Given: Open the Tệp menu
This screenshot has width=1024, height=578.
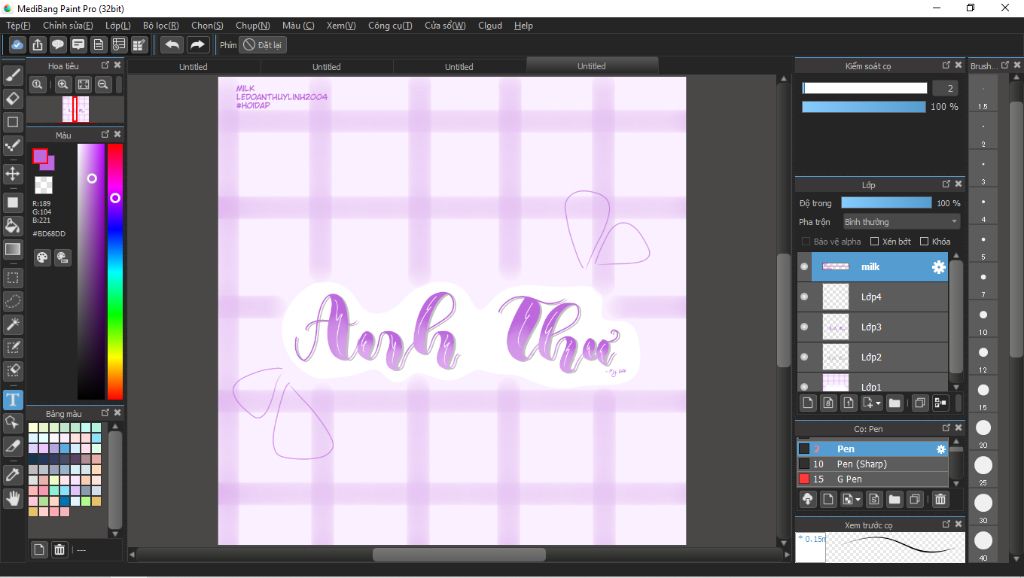Looking at the screenshot, I should point(18,25).
